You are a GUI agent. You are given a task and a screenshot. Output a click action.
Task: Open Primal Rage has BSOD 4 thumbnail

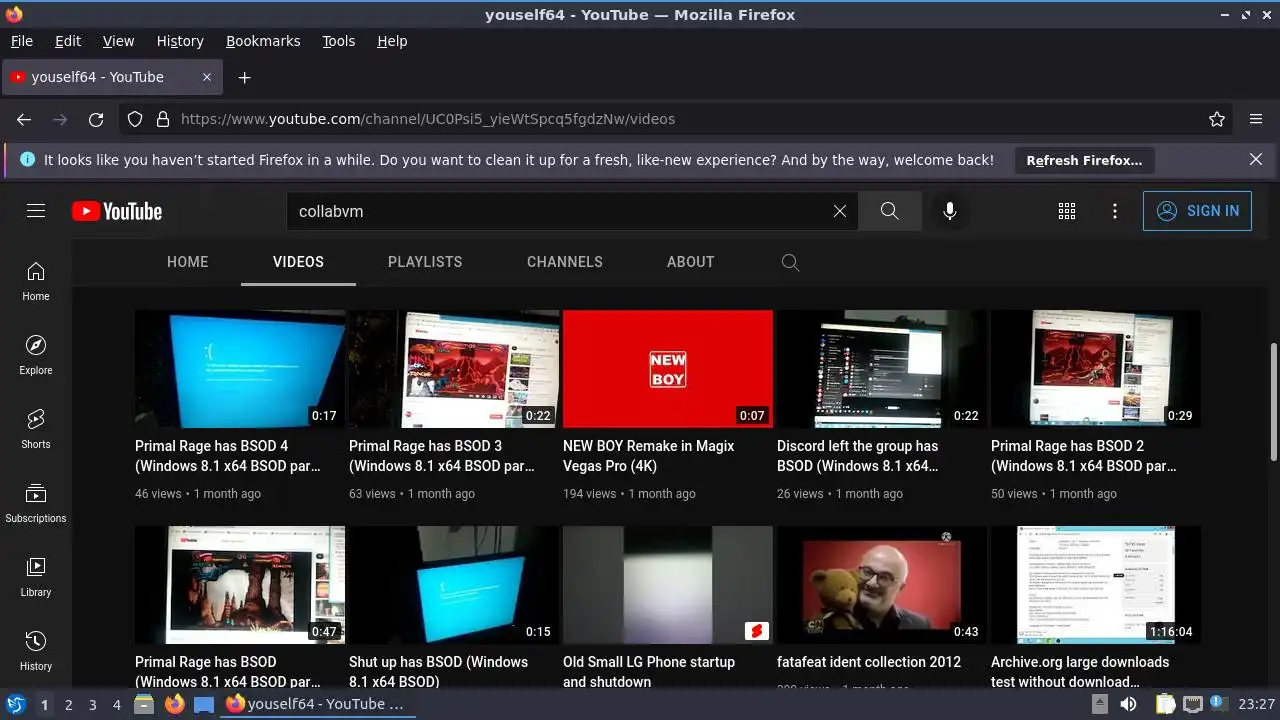coord(240,369)
